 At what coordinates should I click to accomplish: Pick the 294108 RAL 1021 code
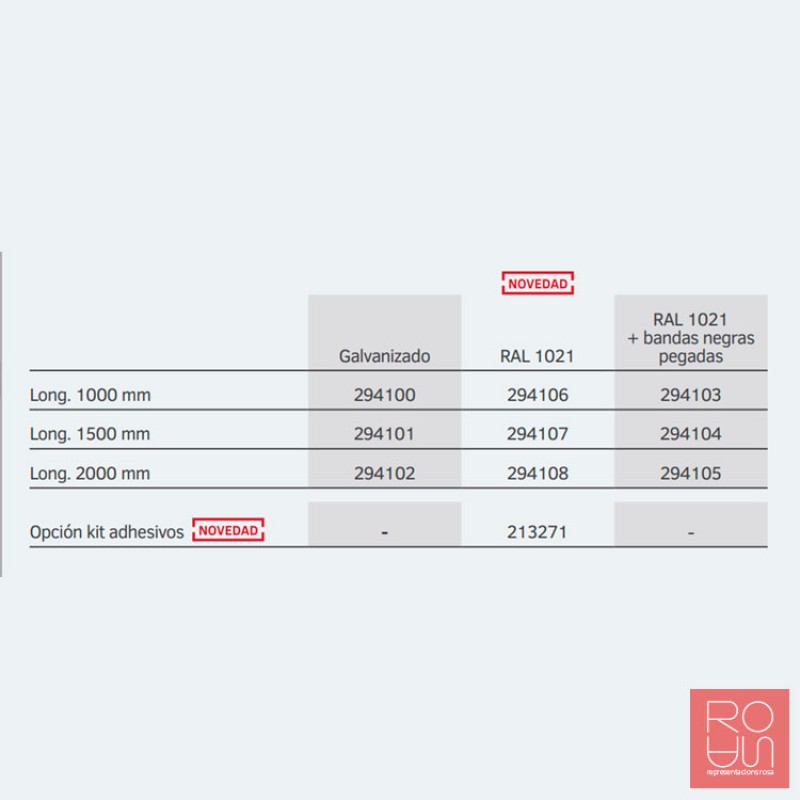coord(537,473)
